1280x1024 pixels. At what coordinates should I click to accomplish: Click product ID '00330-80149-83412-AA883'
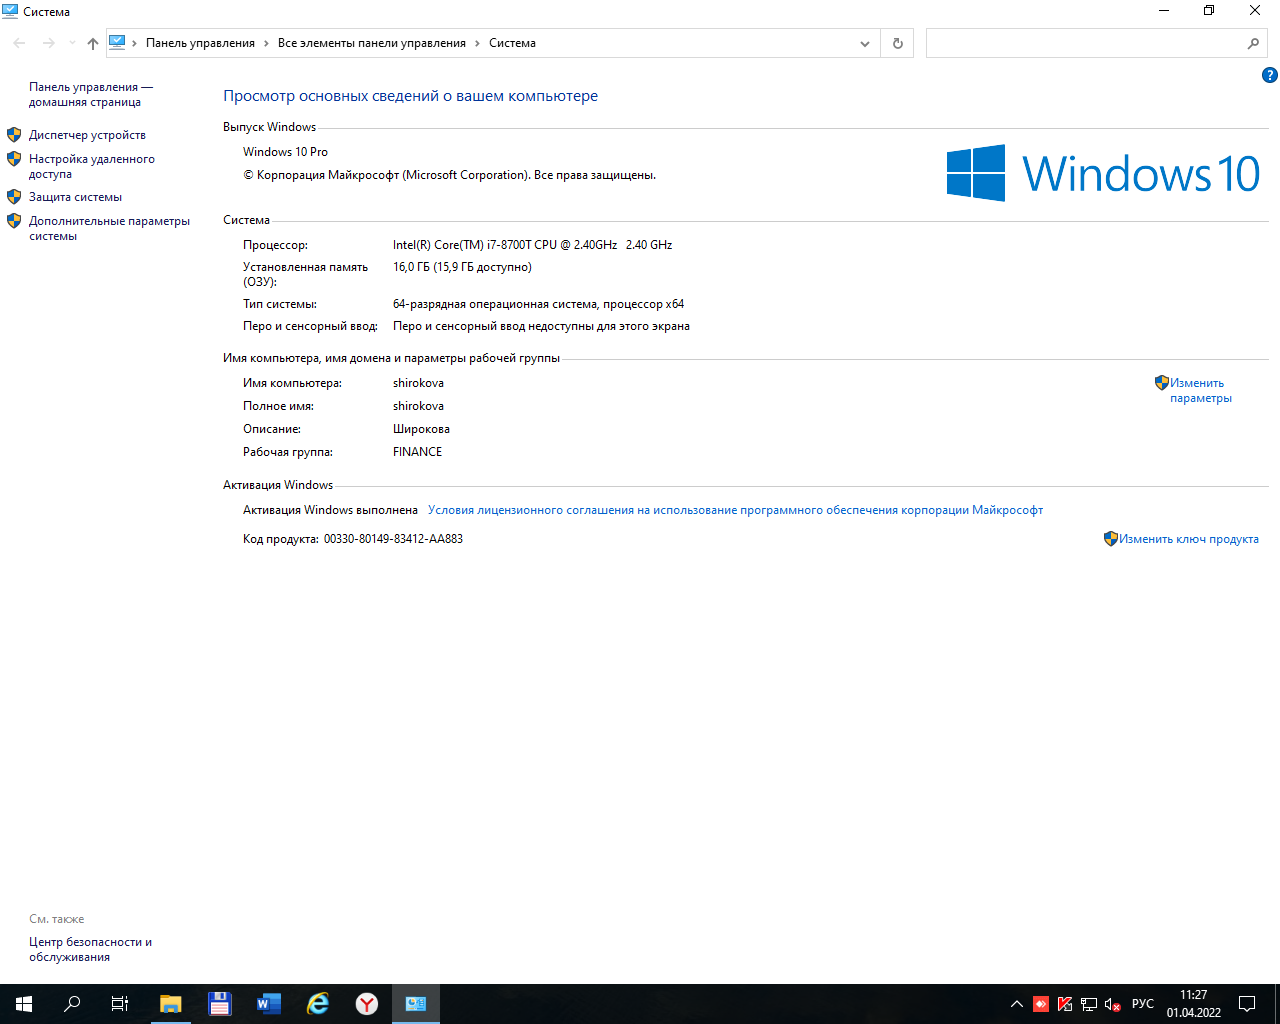coord(393,539)
